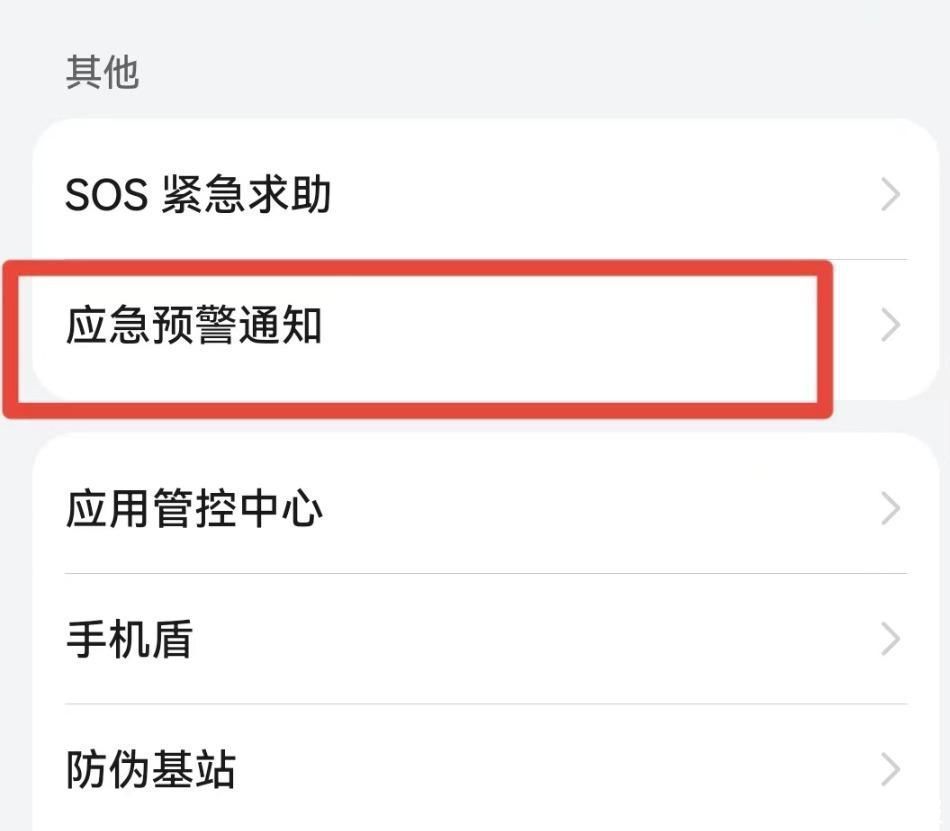Screen dimensions: 950x831
Task: Click the chevron beside 应急预警通知
Action: tap(888, 323)
